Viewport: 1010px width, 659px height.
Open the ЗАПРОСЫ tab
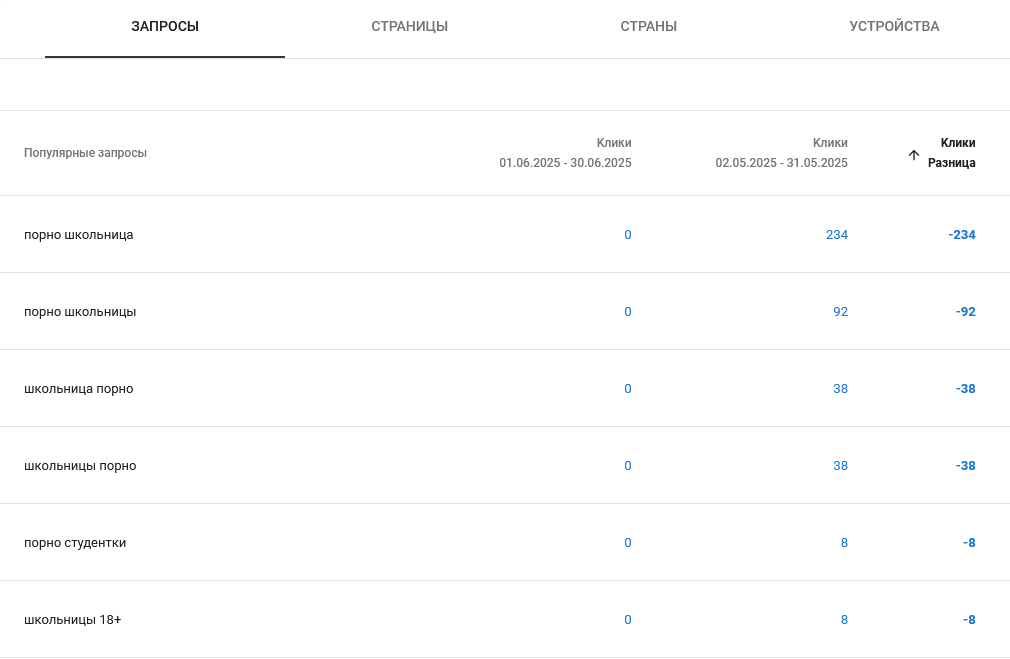click(165, 26)
